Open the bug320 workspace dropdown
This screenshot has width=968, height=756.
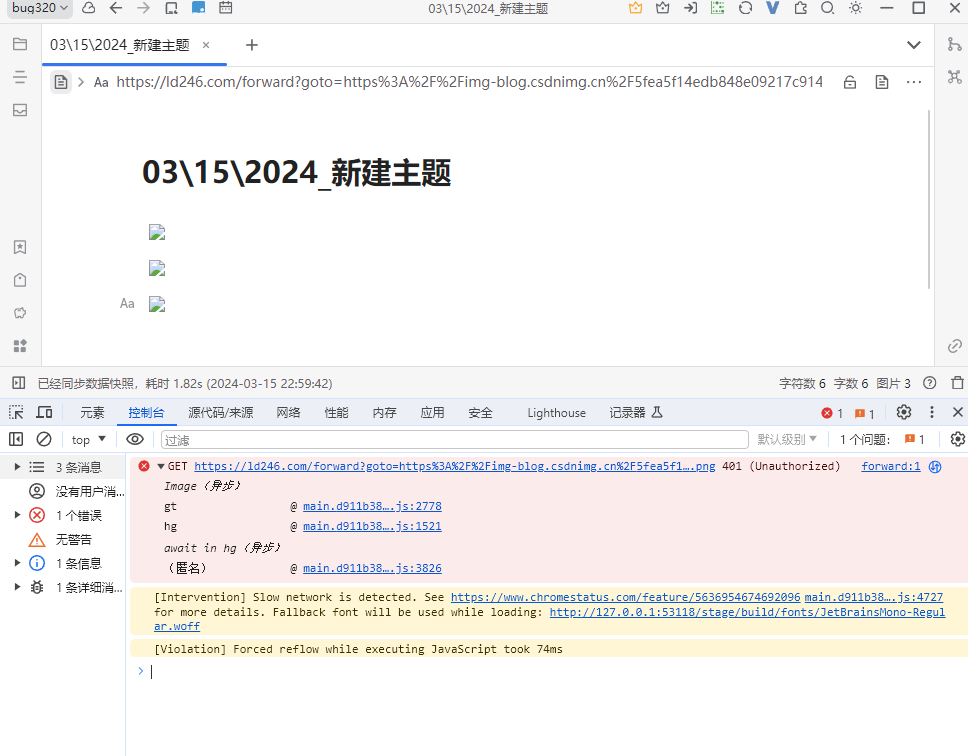[40, 8]
